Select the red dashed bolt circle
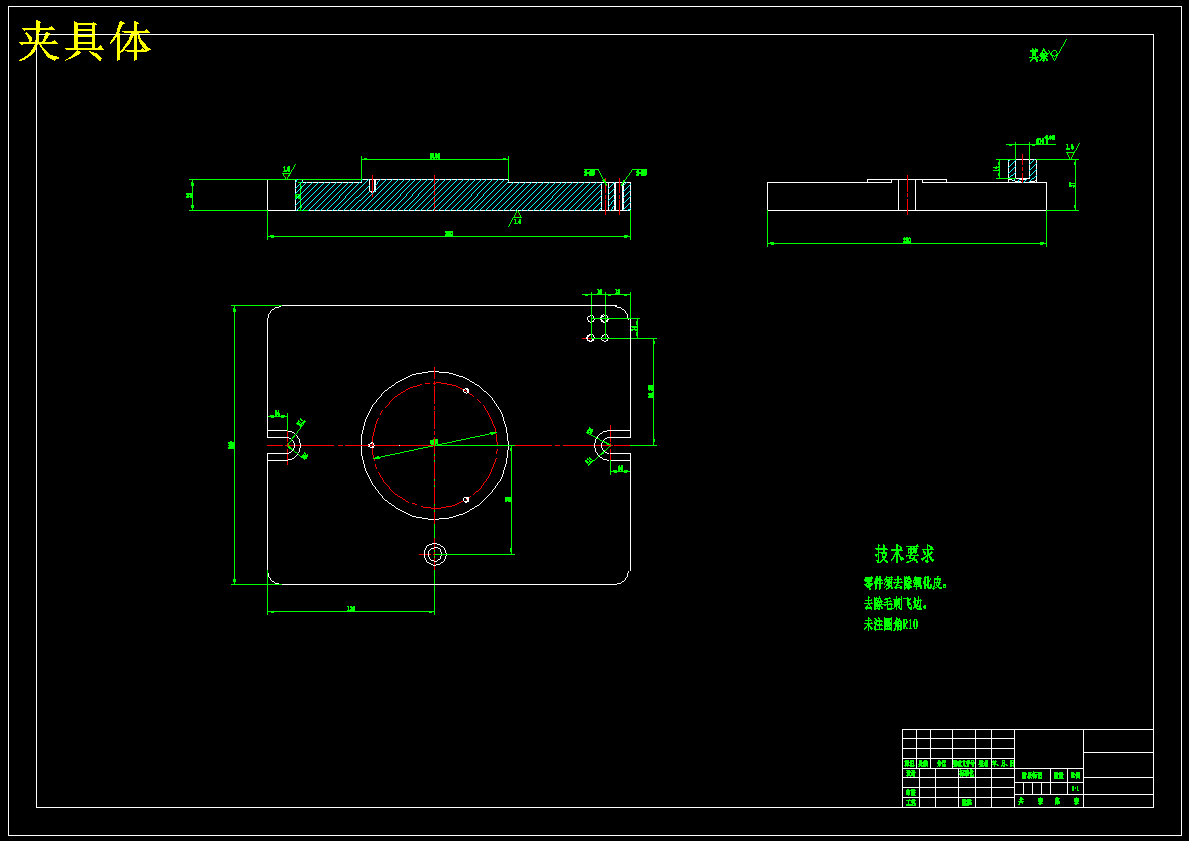 click(435, 445)
